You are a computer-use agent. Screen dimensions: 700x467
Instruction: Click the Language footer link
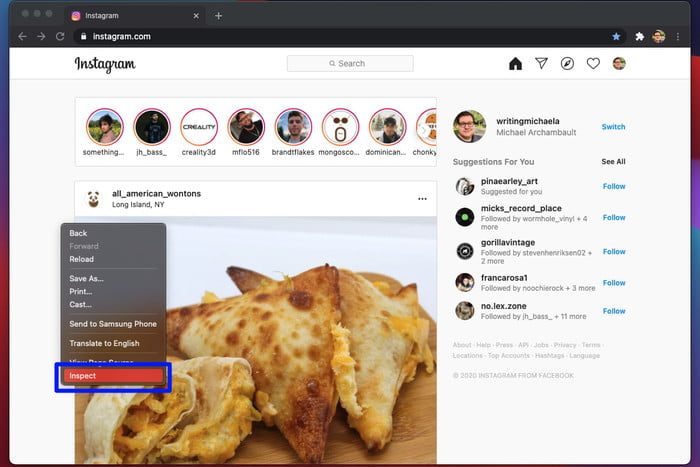pos(584,356)
